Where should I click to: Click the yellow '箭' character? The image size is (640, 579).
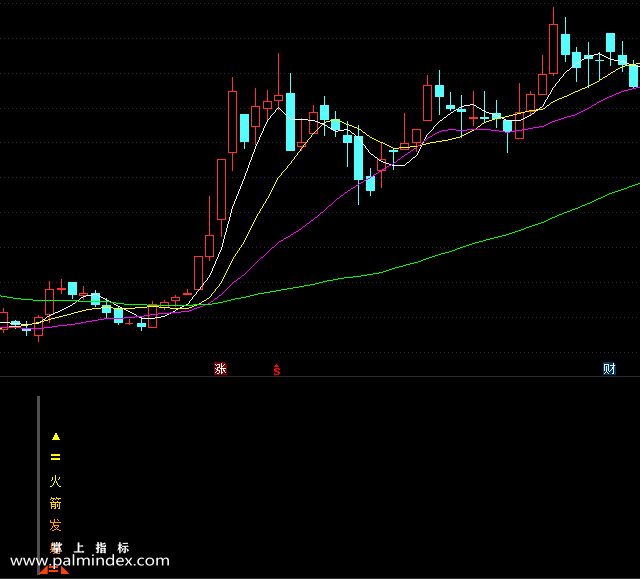[56, 503]
